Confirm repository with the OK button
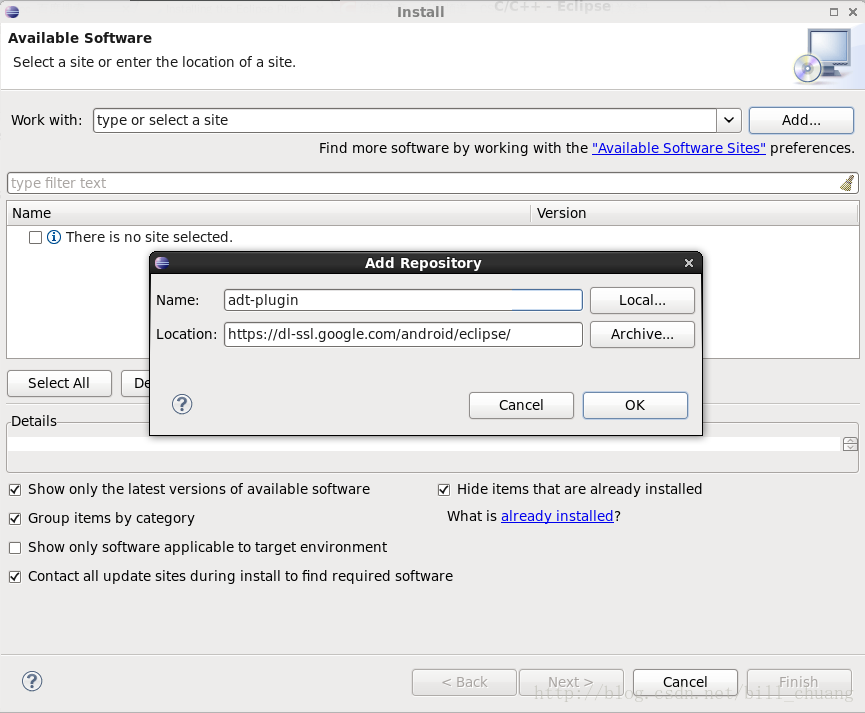 click(635, 406)
